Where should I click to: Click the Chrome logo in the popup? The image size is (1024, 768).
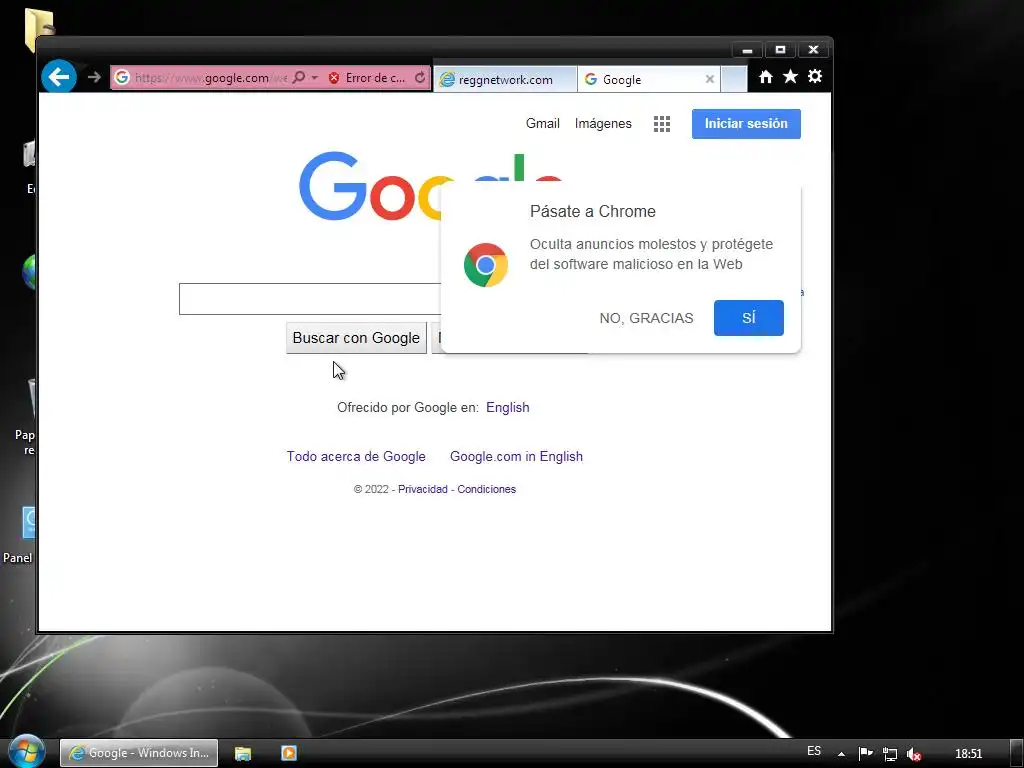coord(485,264)
